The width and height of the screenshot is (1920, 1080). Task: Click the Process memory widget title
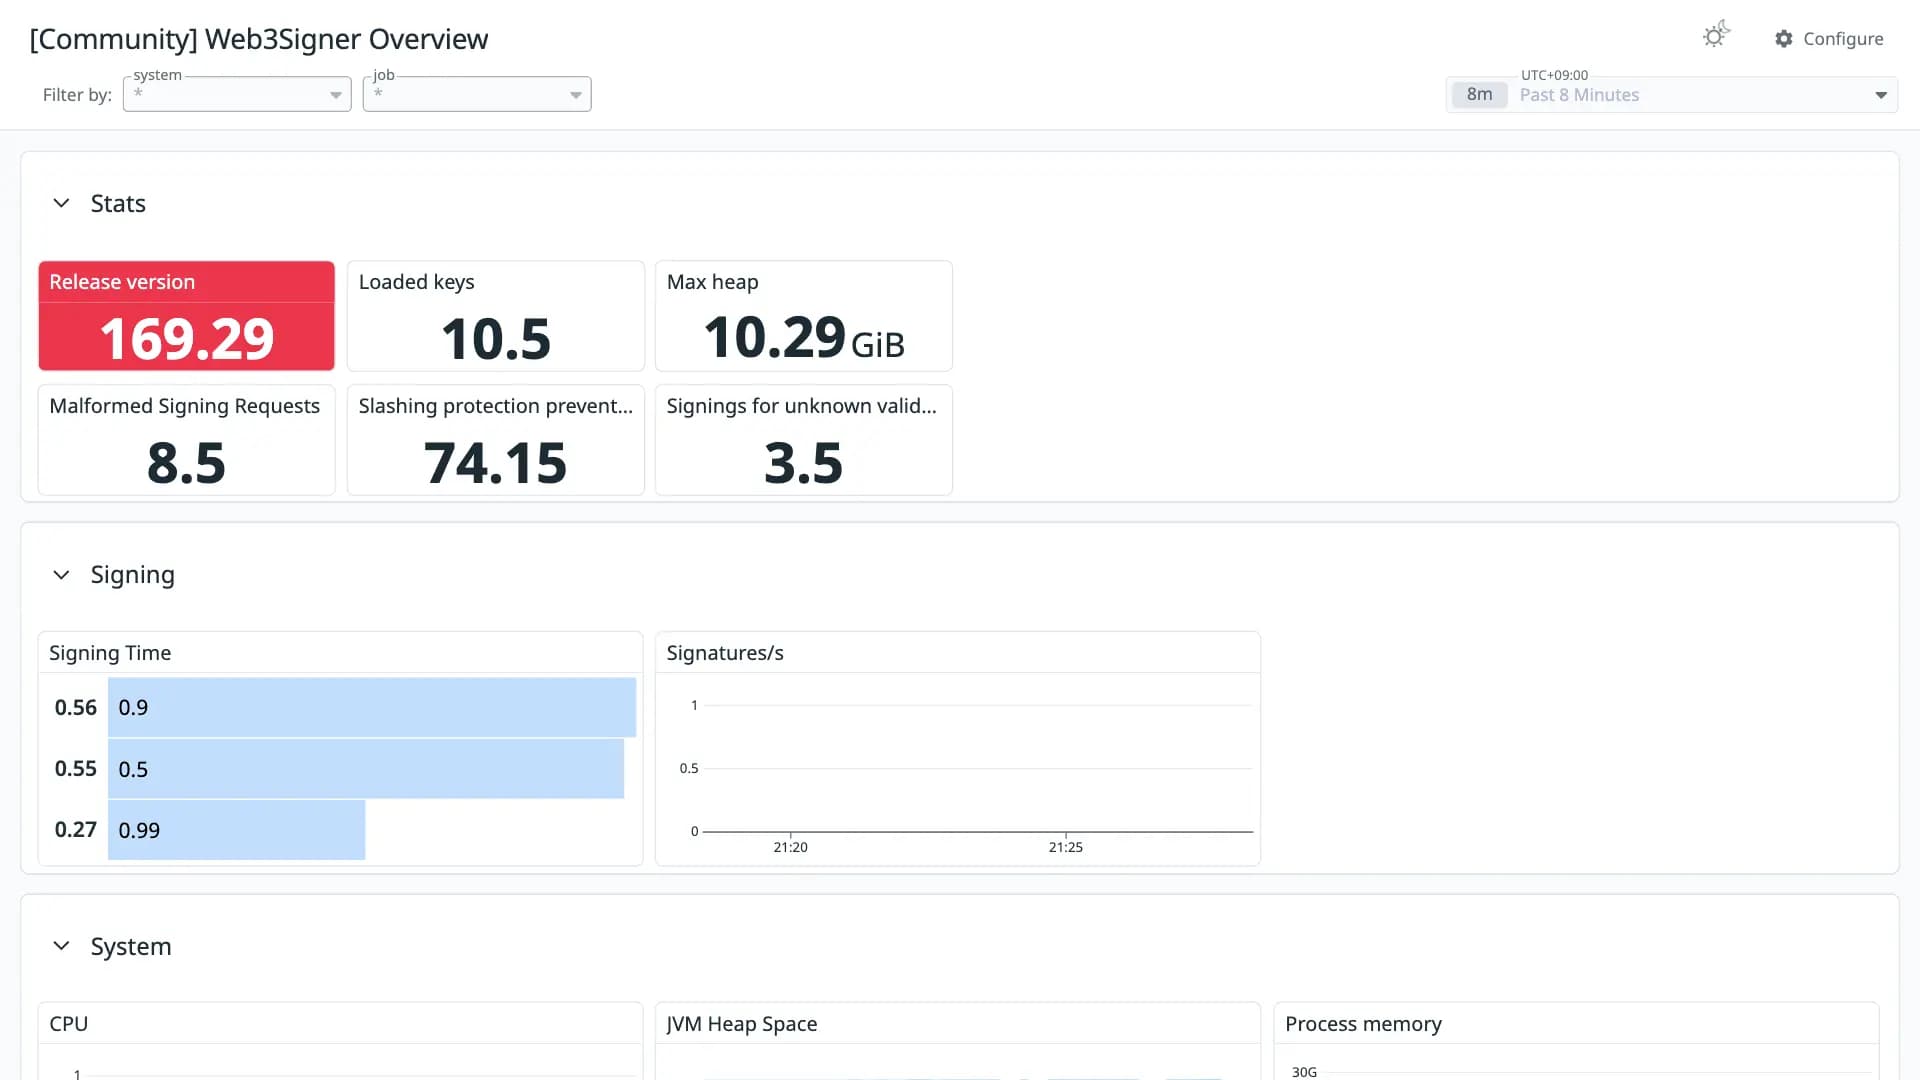click(1363, 1024)
